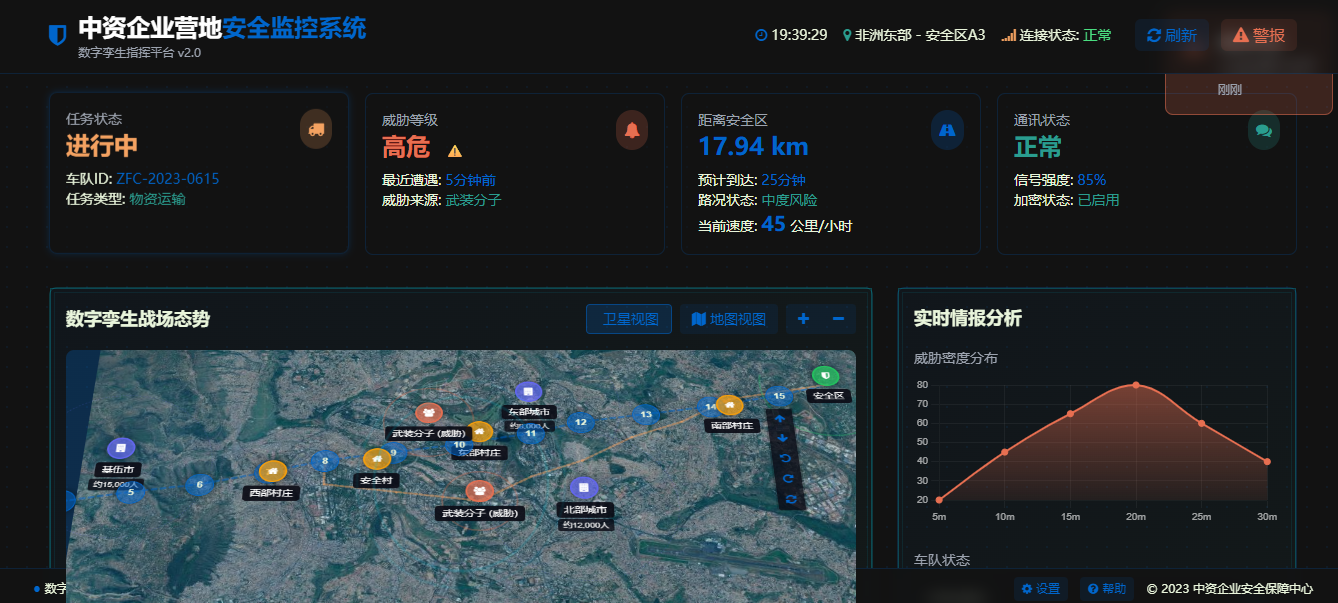
Task: Open 设置 settings in the footer
Action: pos(1040,589)
